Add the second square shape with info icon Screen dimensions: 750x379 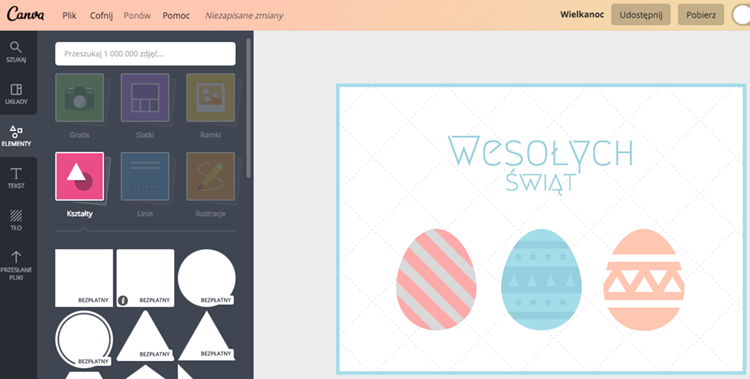145,278
